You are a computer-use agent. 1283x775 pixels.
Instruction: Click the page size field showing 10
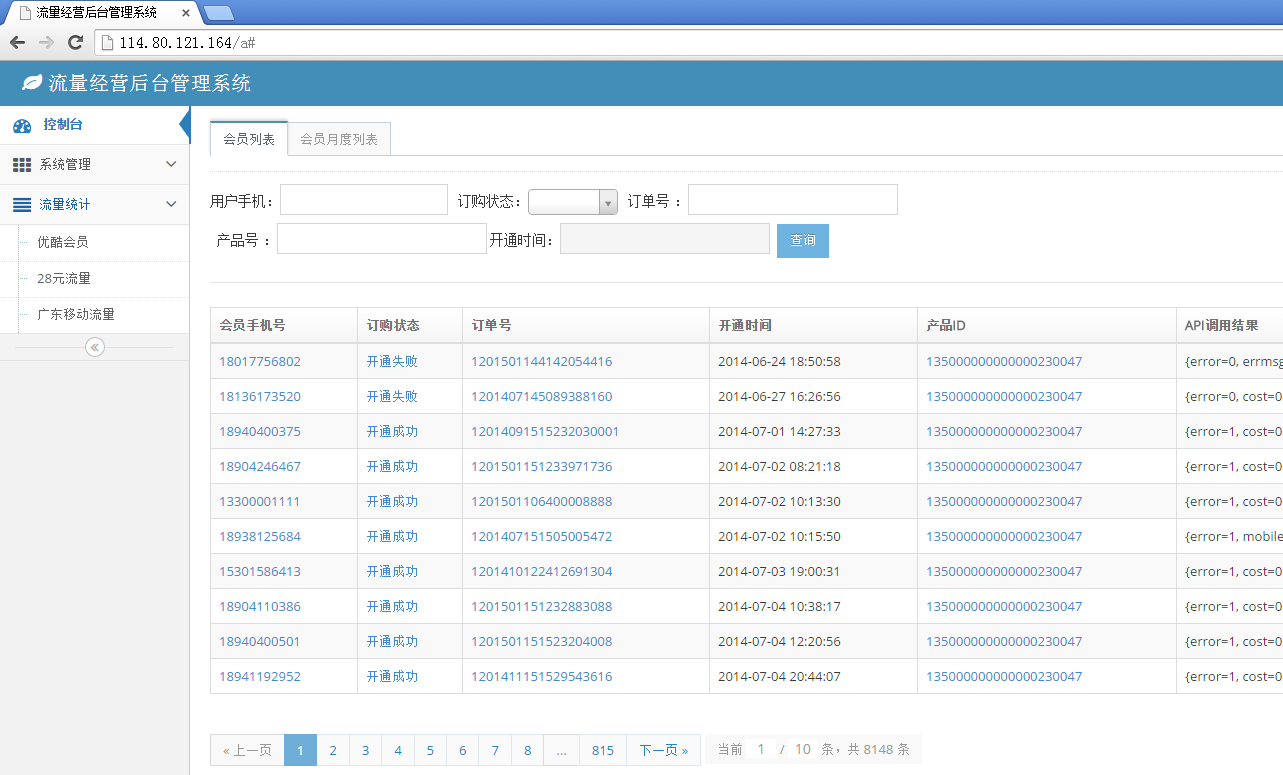802,749
